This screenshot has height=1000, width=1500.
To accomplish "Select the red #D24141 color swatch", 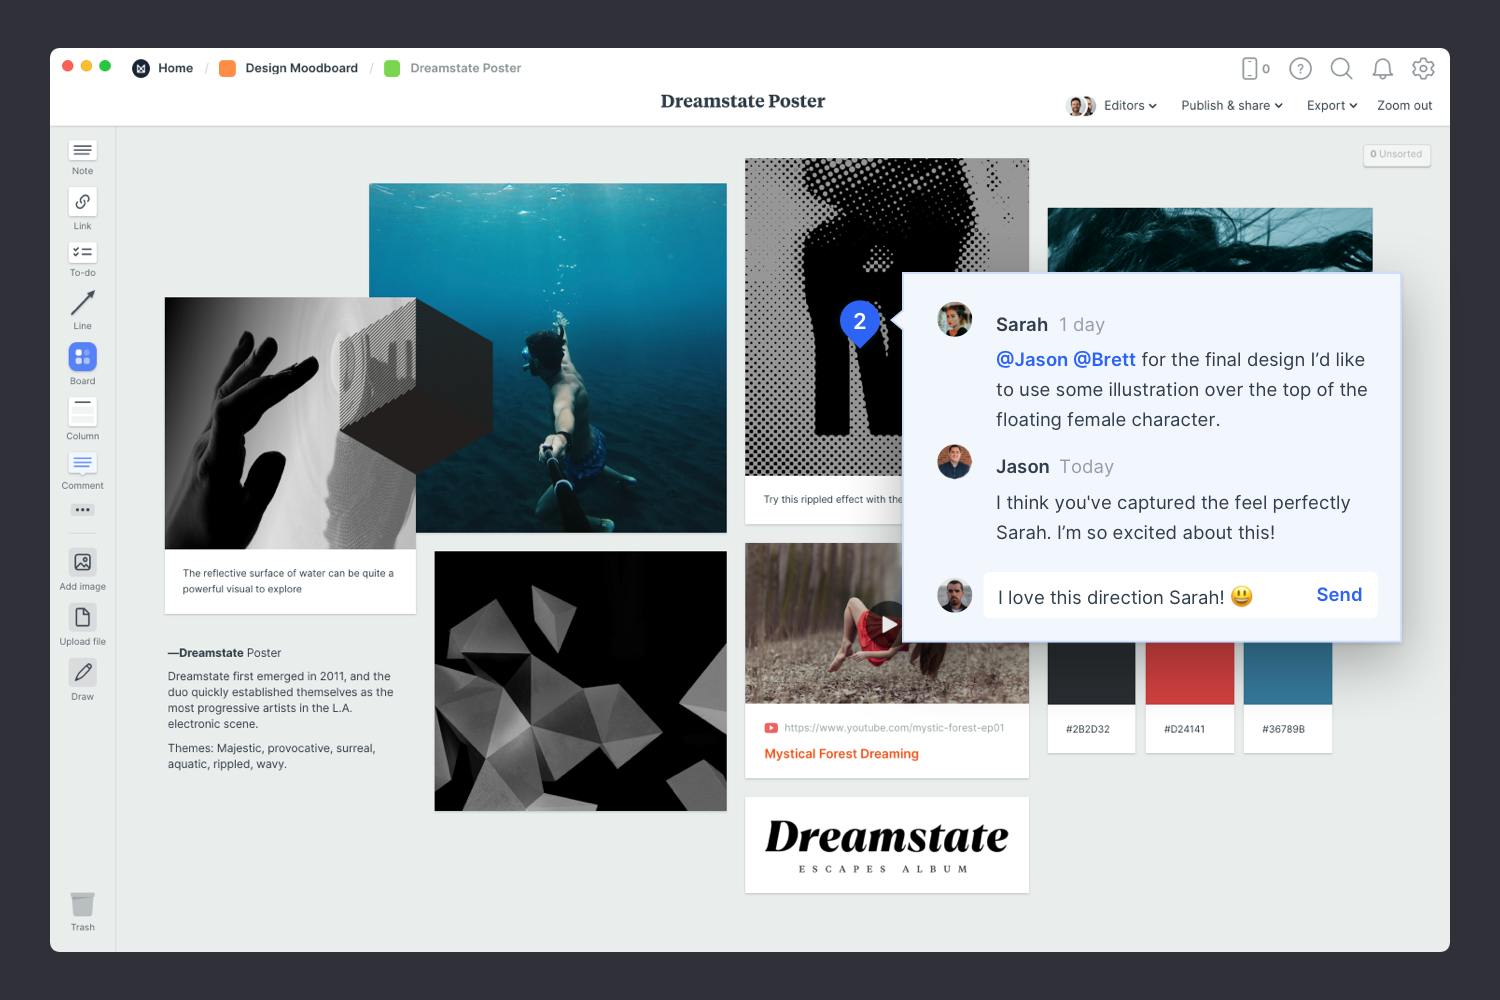I will coord(1189,675).
